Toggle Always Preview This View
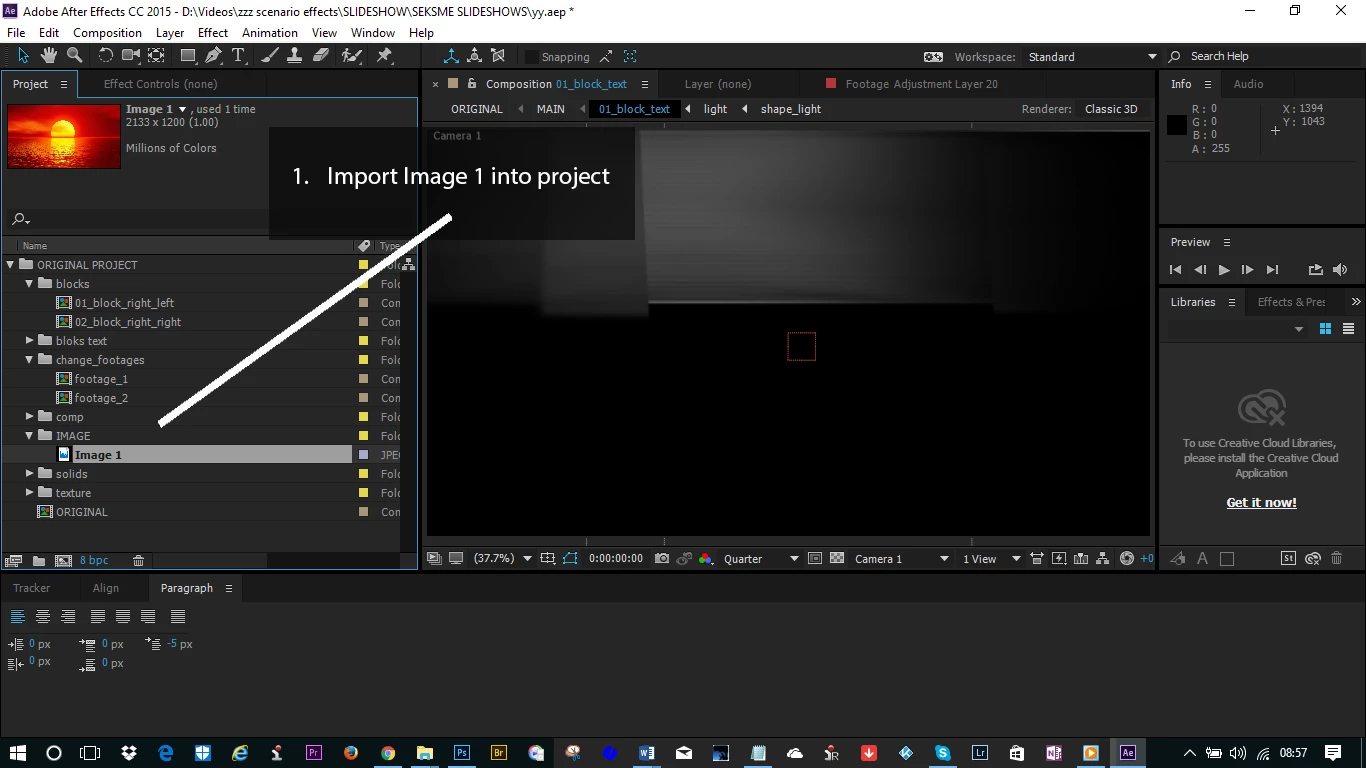Image resolution: width=1366 pixels, height=768 pixels. tap(434, 559)
